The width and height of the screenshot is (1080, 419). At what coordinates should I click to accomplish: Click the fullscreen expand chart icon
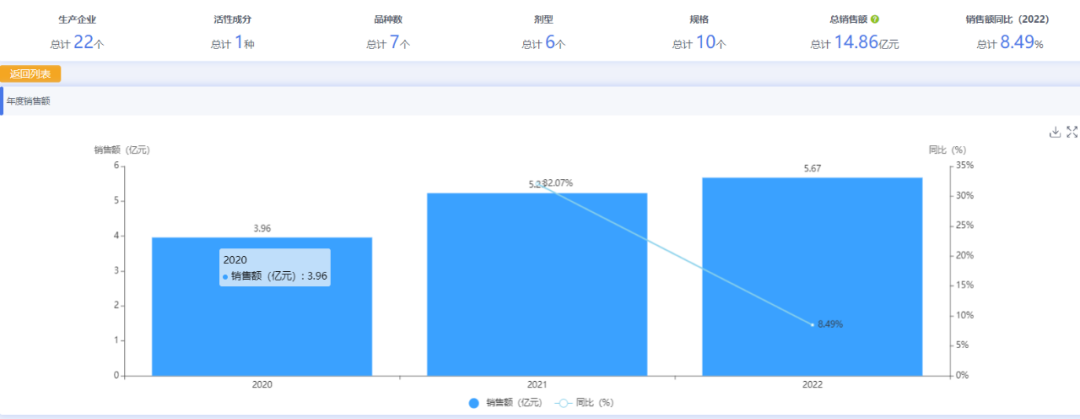click(1072, 132)
